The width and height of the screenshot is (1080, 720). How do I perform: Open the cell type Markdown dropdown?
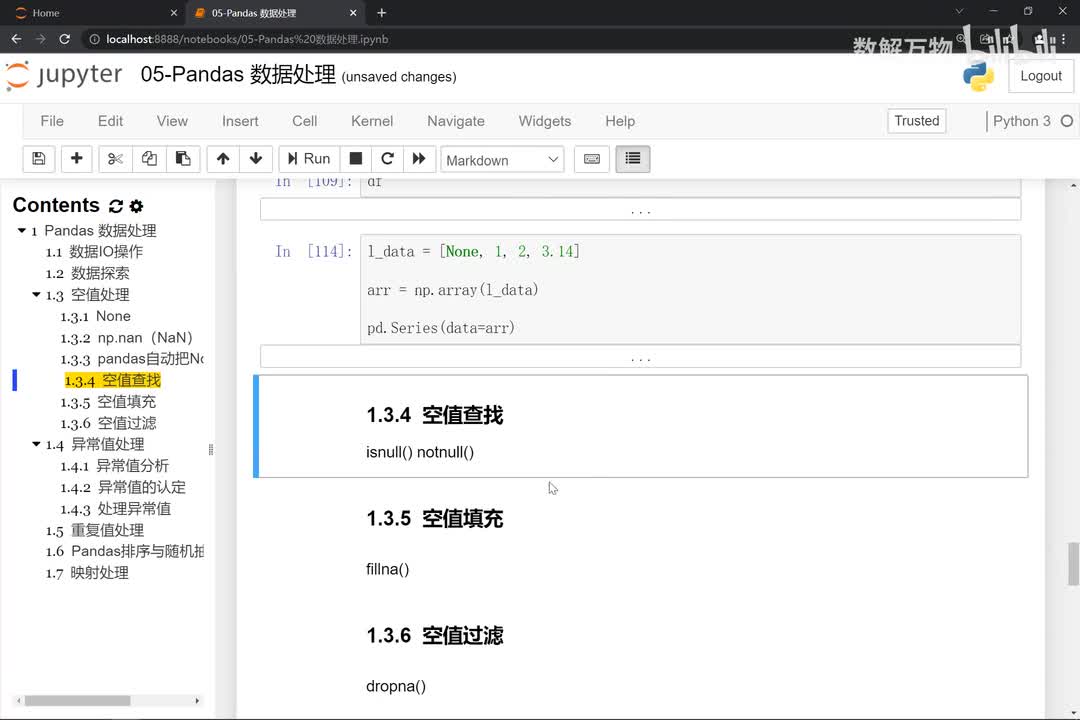click(502, 160)
